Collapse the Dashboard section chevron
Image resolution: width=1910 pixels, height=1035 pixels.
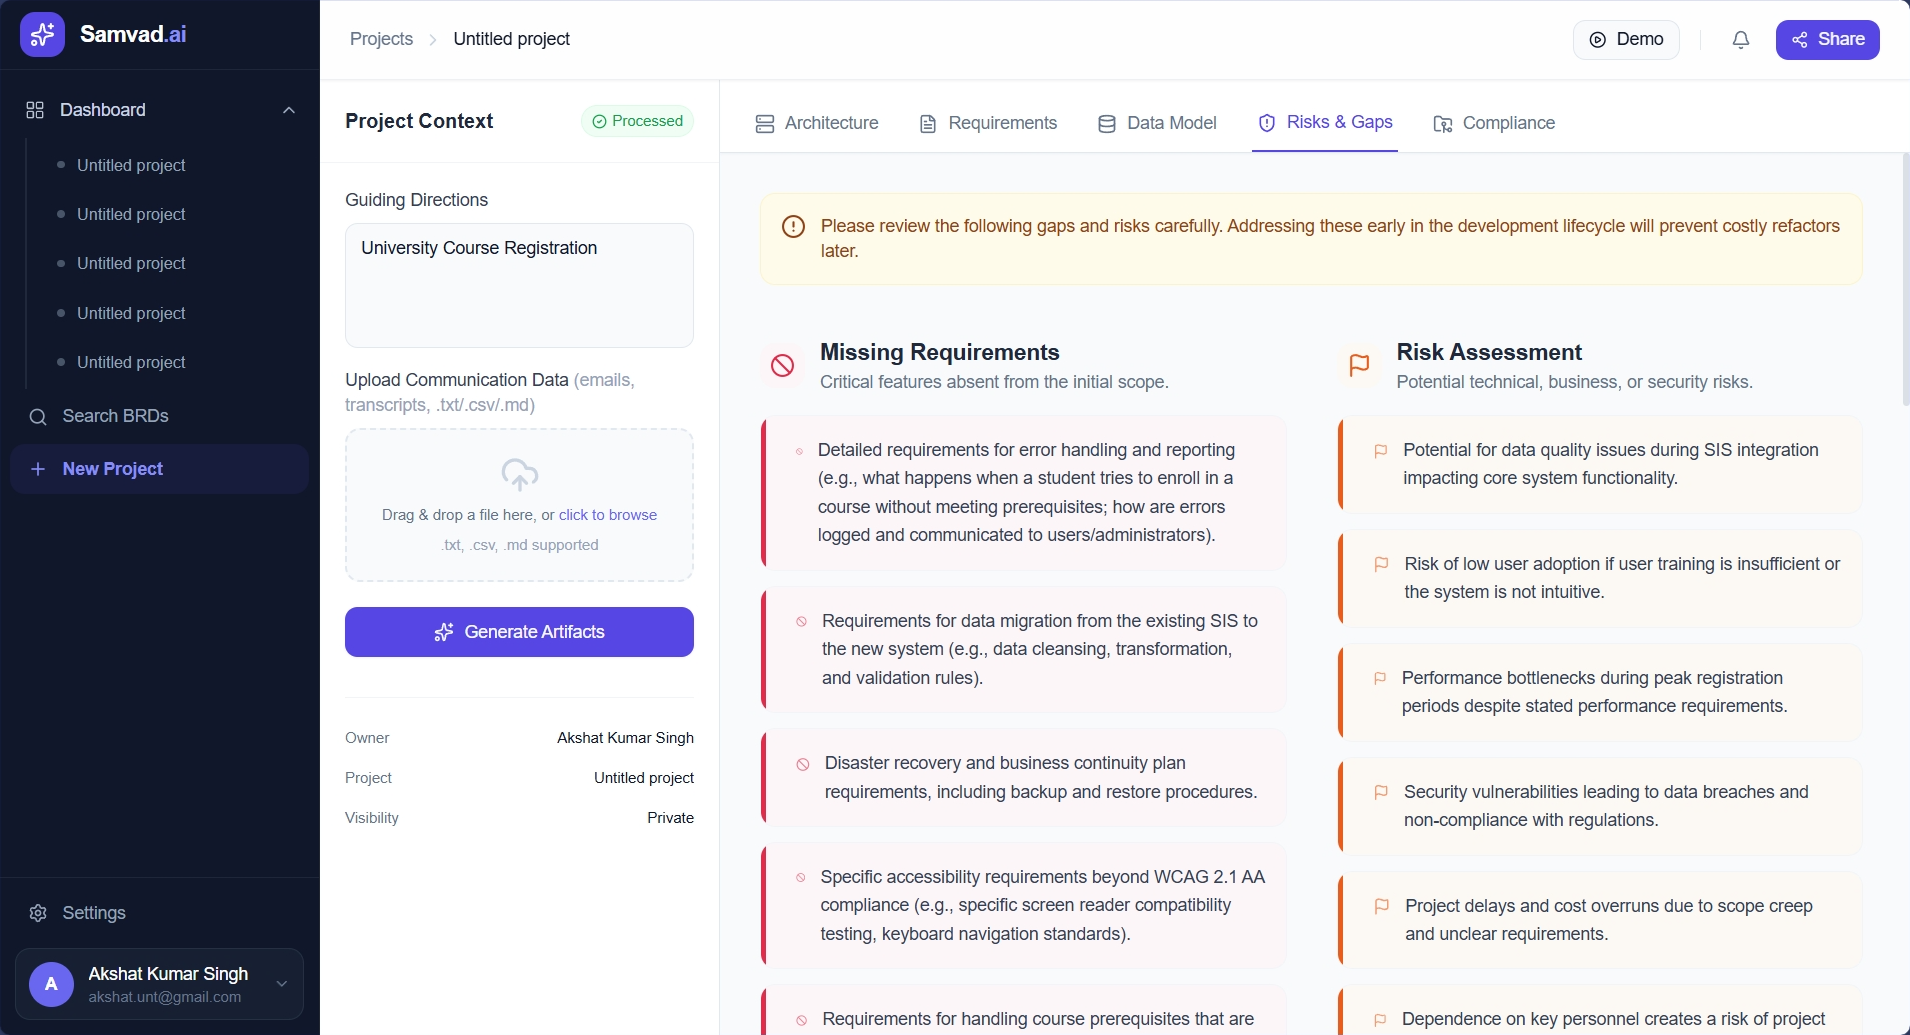tap(288, 110)
